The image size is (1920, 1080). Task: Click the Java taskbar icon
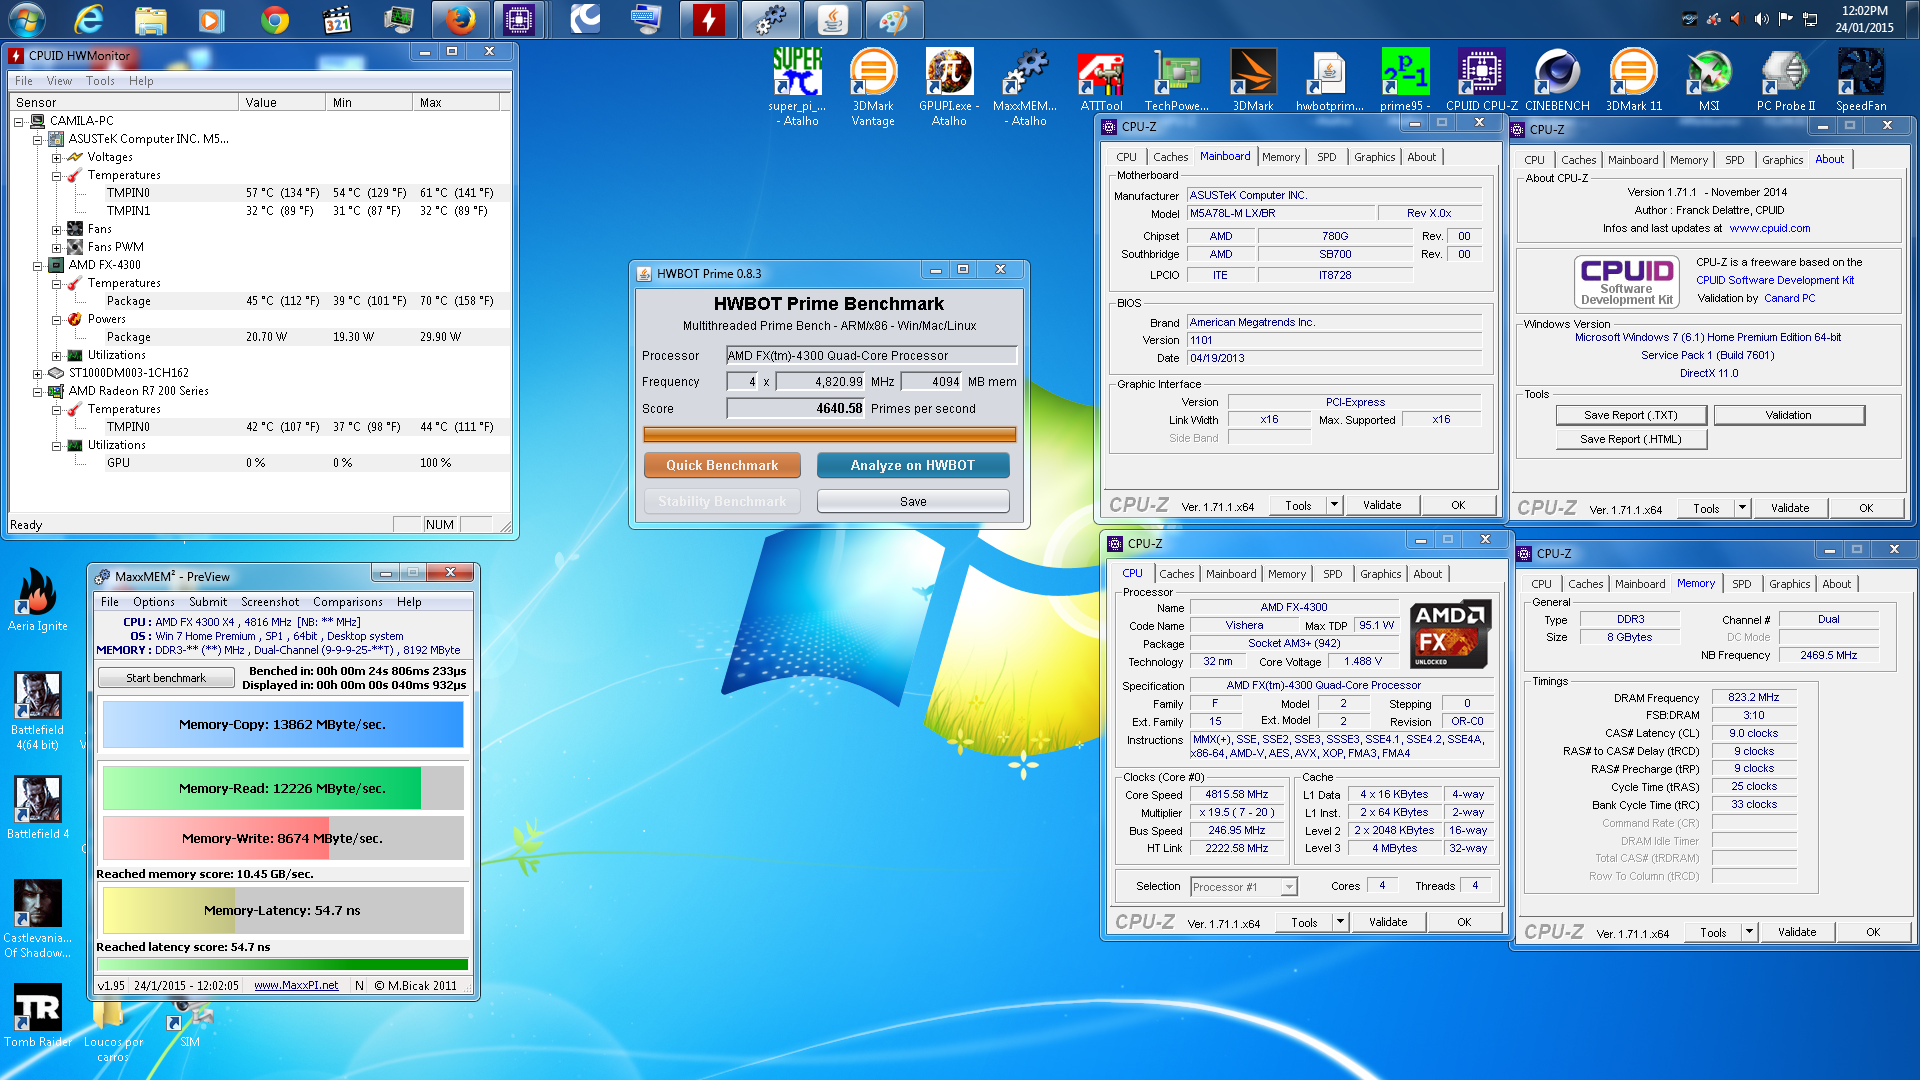(832, 19)
